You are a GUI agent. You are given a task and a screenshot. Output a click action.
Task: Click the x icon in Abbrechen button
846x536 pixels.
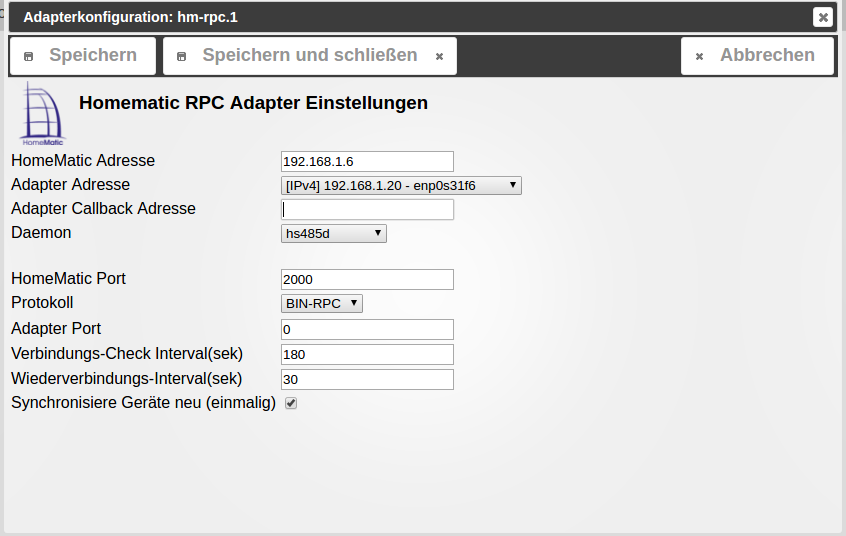click(699, 56)
